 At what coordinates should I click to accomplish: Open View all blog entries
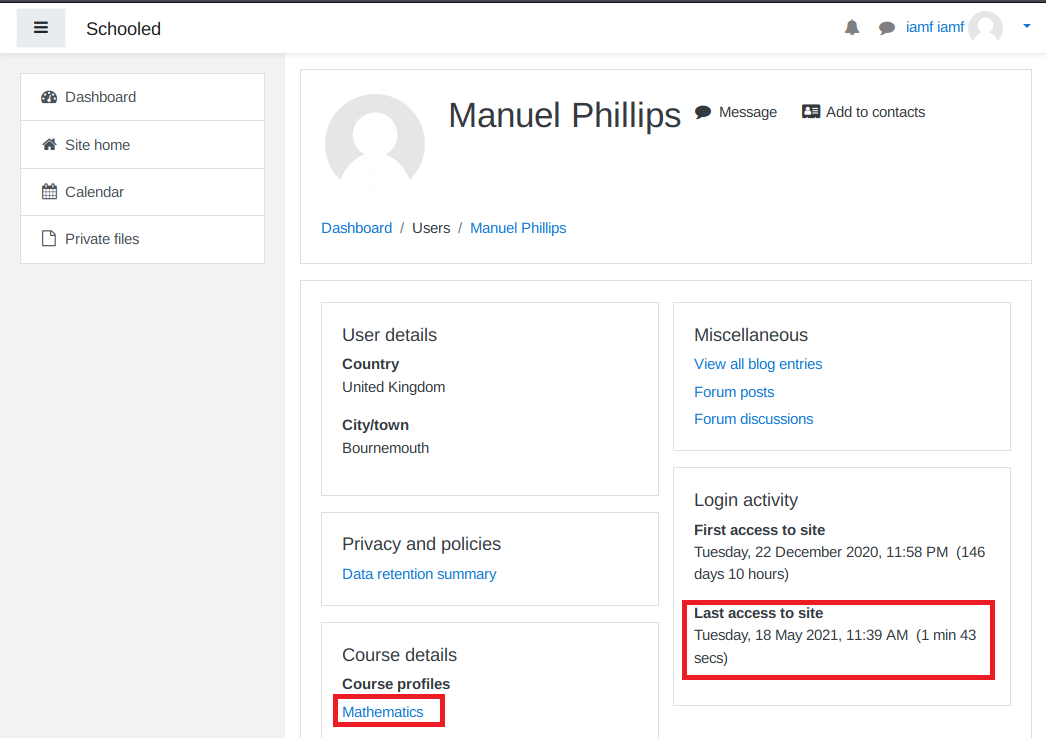pos(758,364)
